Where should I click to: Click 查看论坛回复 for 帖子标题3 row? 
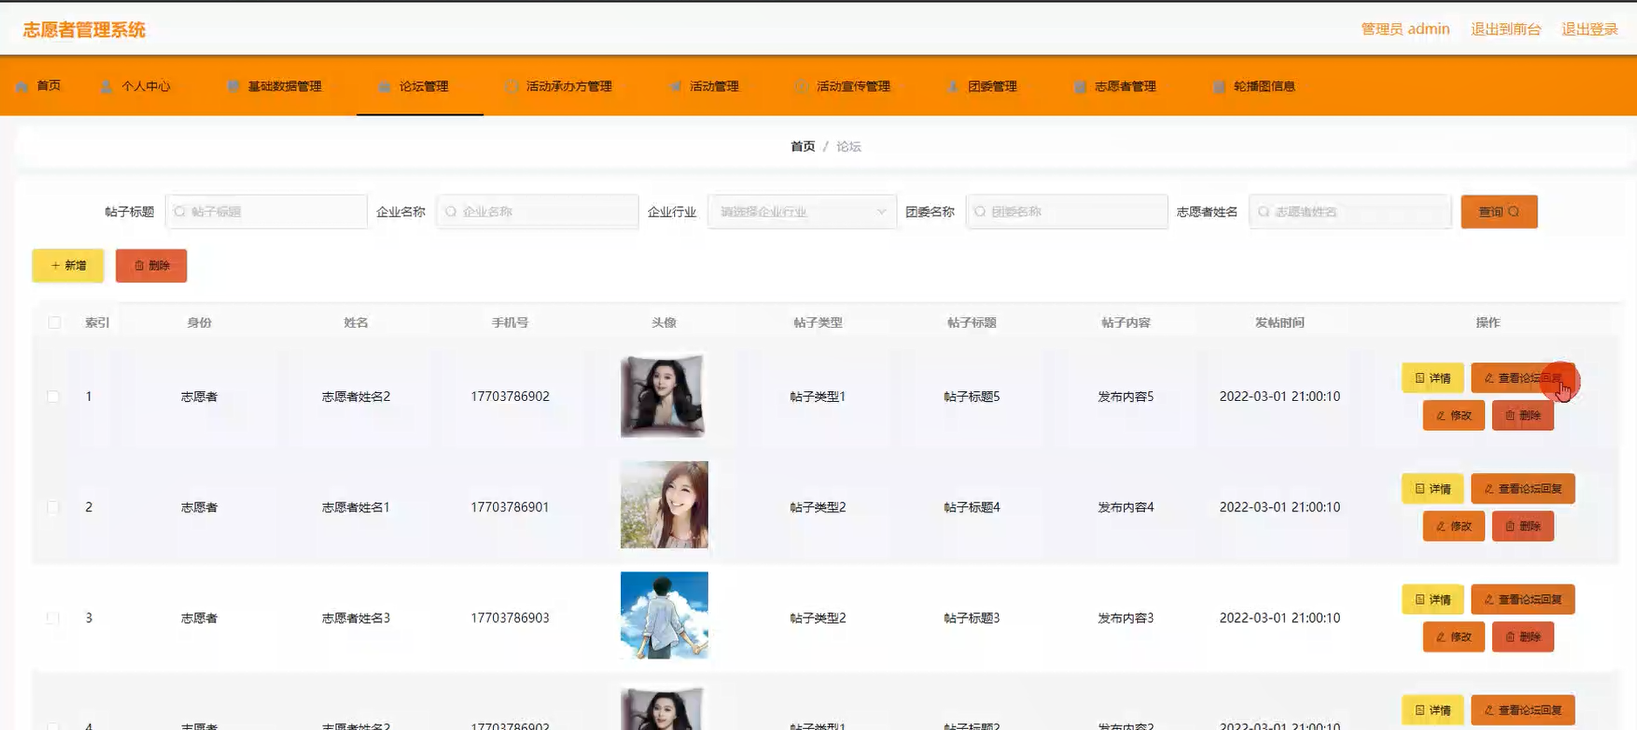(x=1522, y=599)
